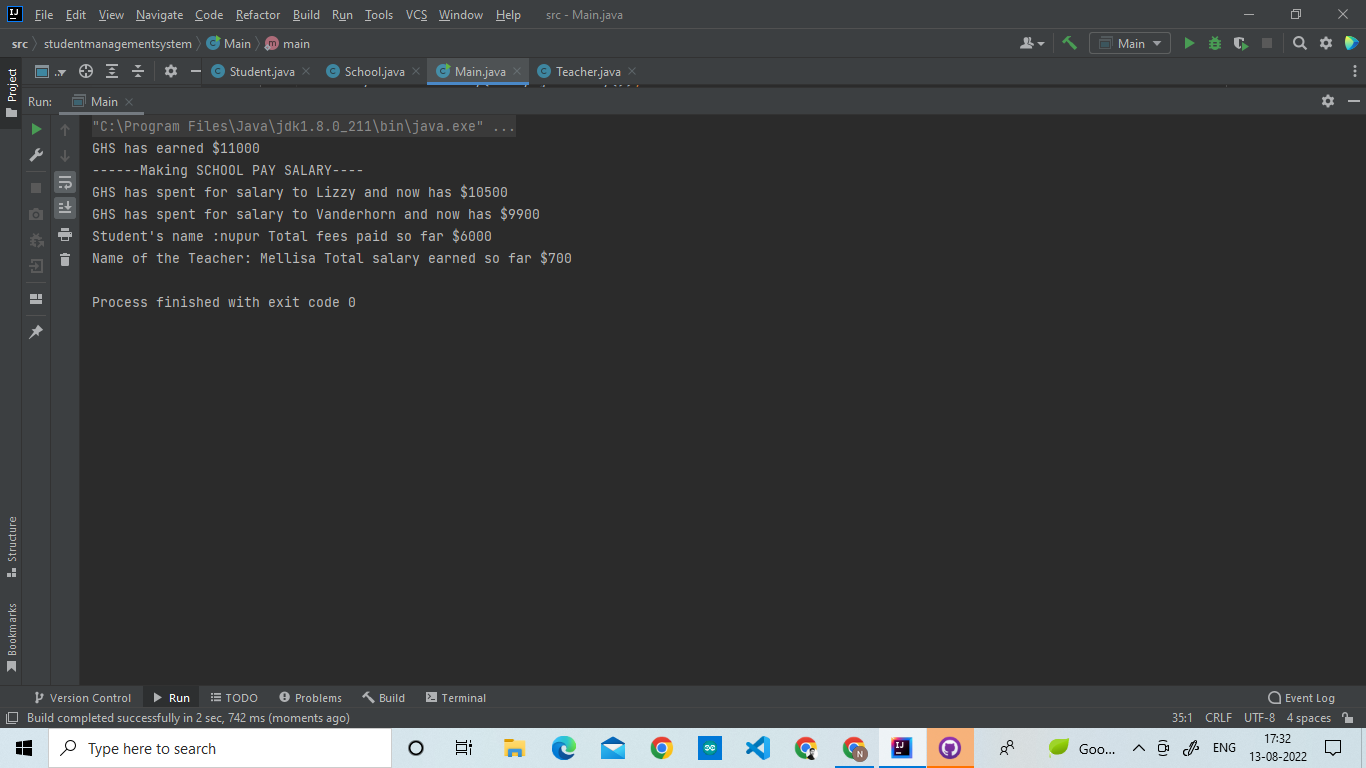
Task: Run Main with coverage
Action: coord(1240,44)
